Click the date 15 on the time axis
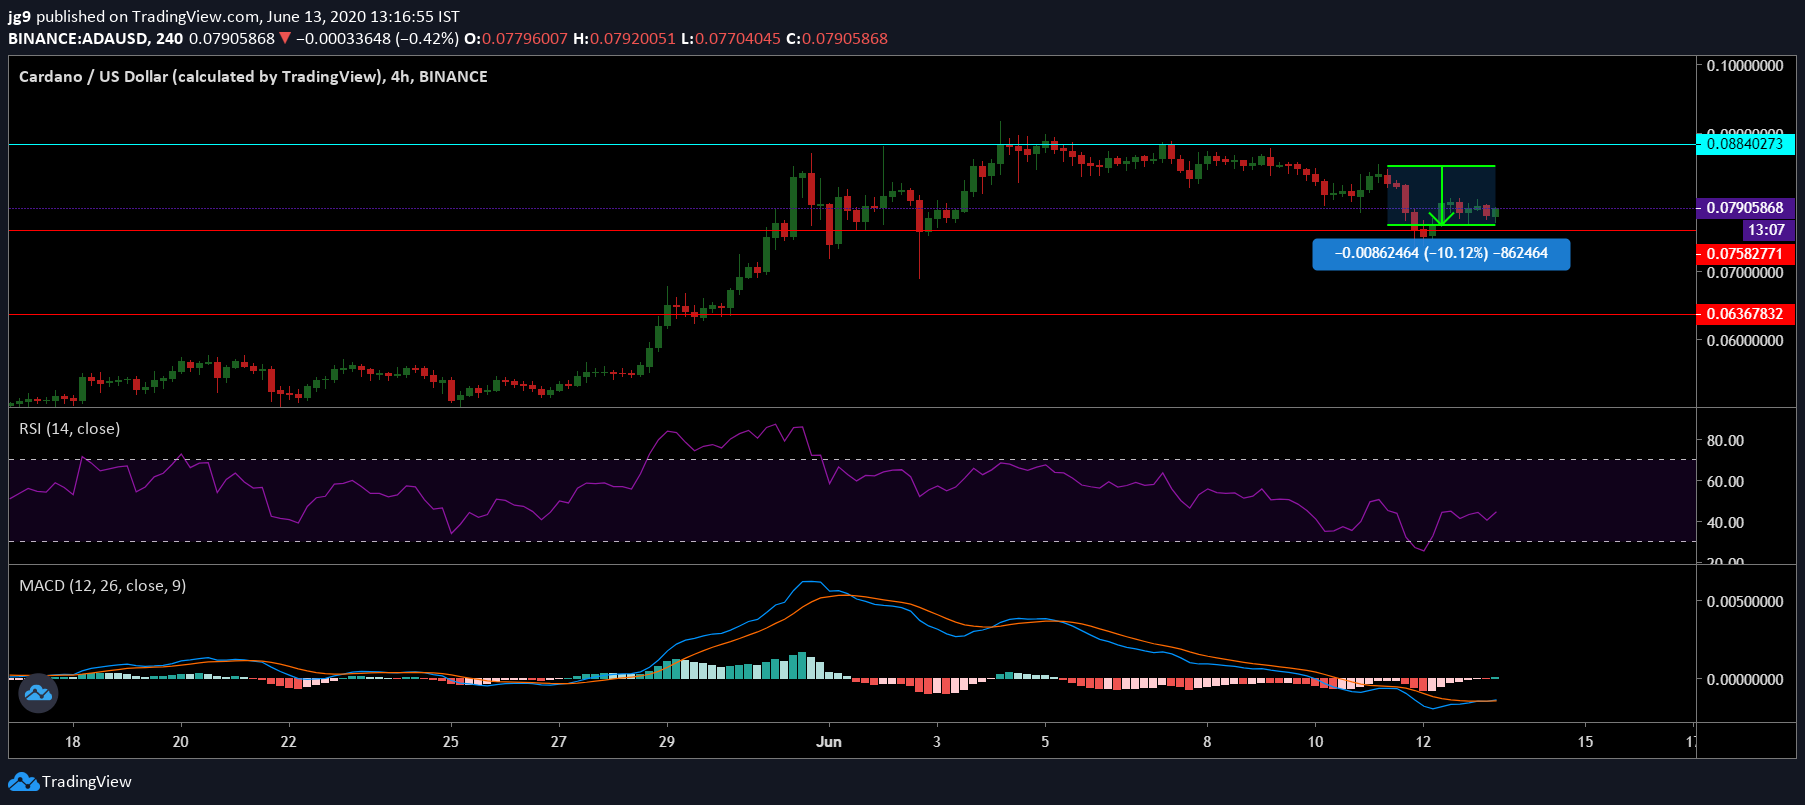 [x=1585, y=742]
